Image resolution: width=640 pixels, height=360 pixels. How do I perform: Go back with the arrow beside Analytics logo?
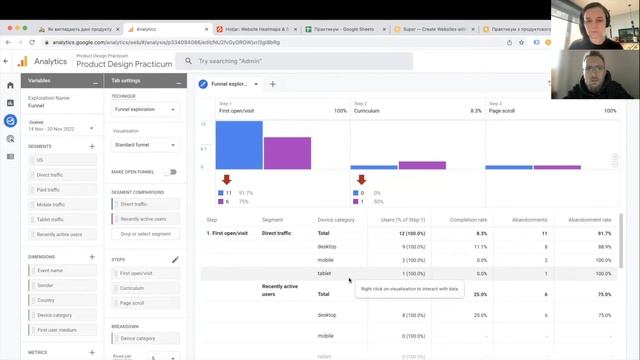(6, 61)
